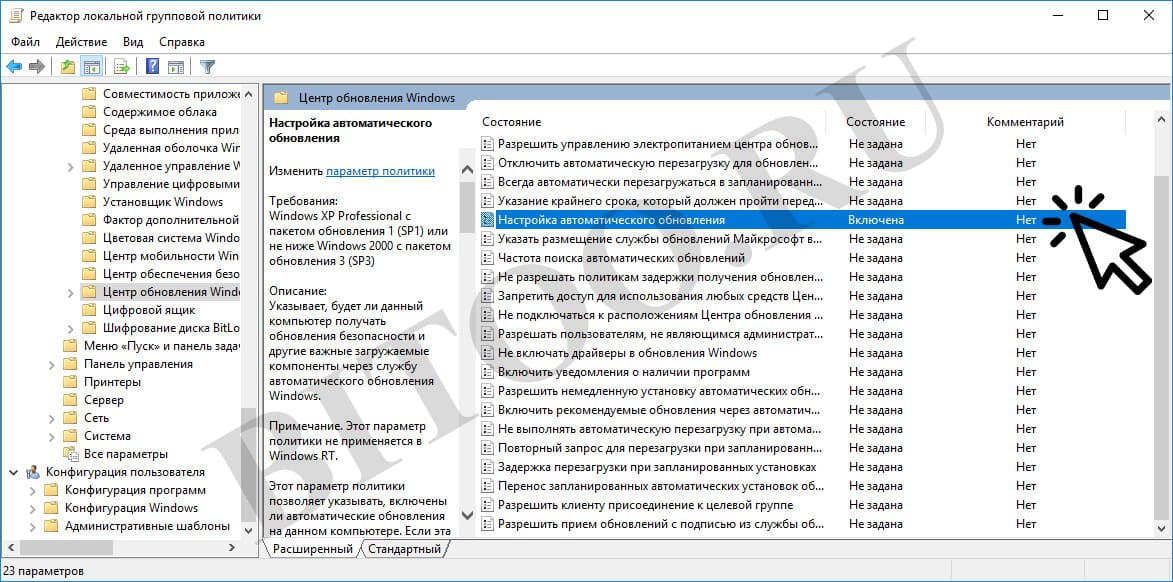Select the Принтеры folder in tree
Image resolution: width=1173 pixels, height=582 pixels.
pyautogui.click(x=112, y=382)
